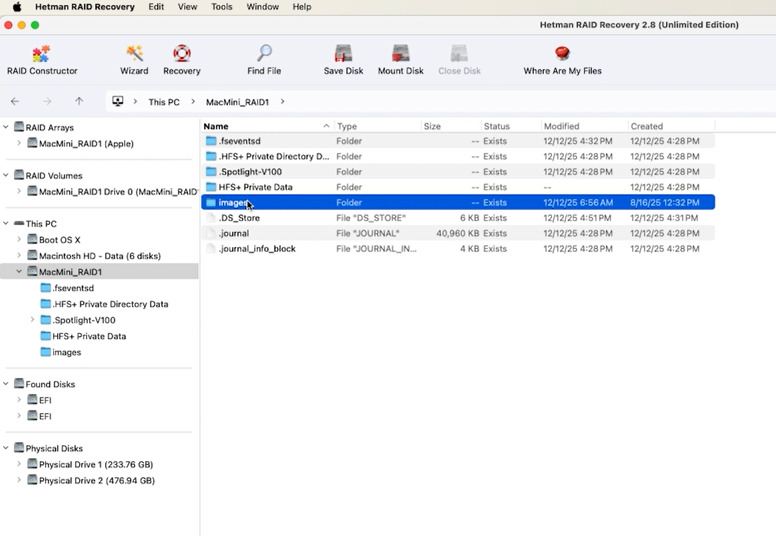Select the .DS_Store file

coord(458,218)
